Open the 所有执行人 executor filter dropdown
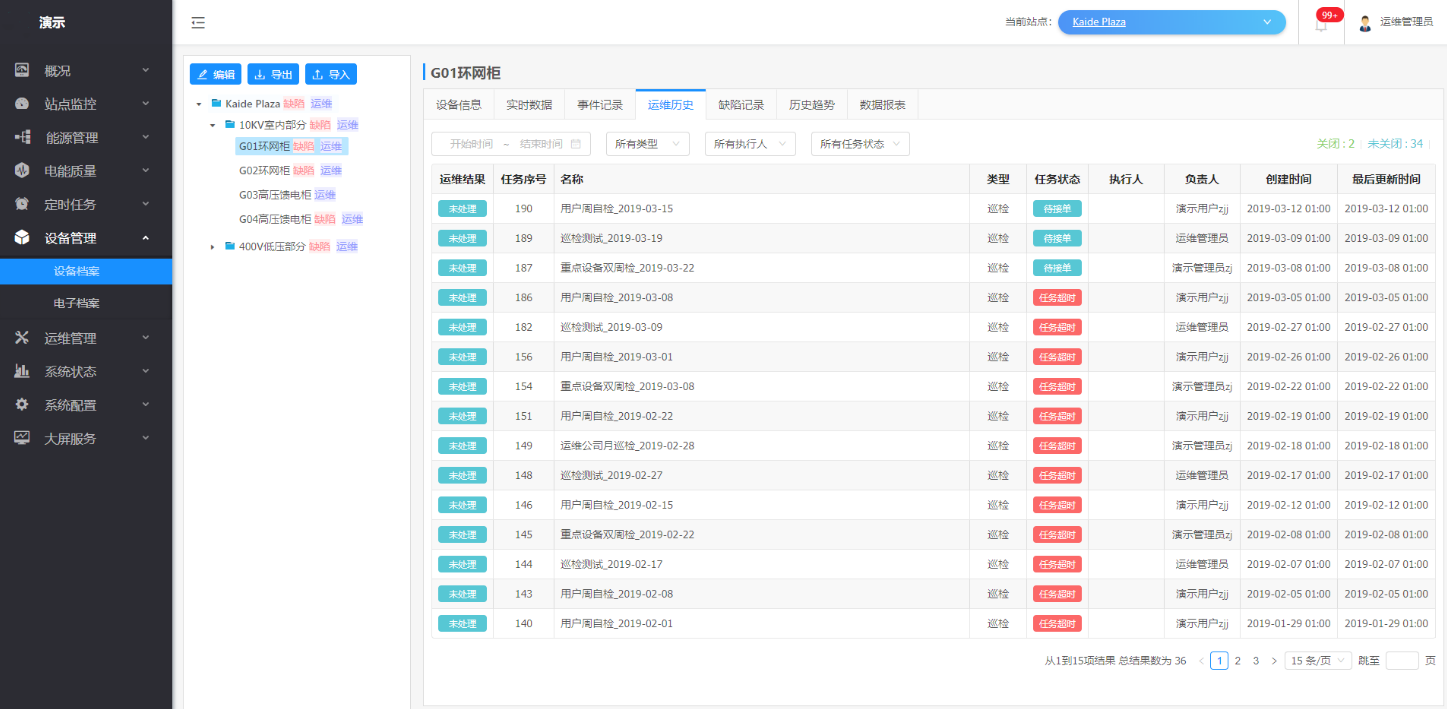The height and width of the screenshot is (709, 1447). pyautogui.click(x=749, y=144)
